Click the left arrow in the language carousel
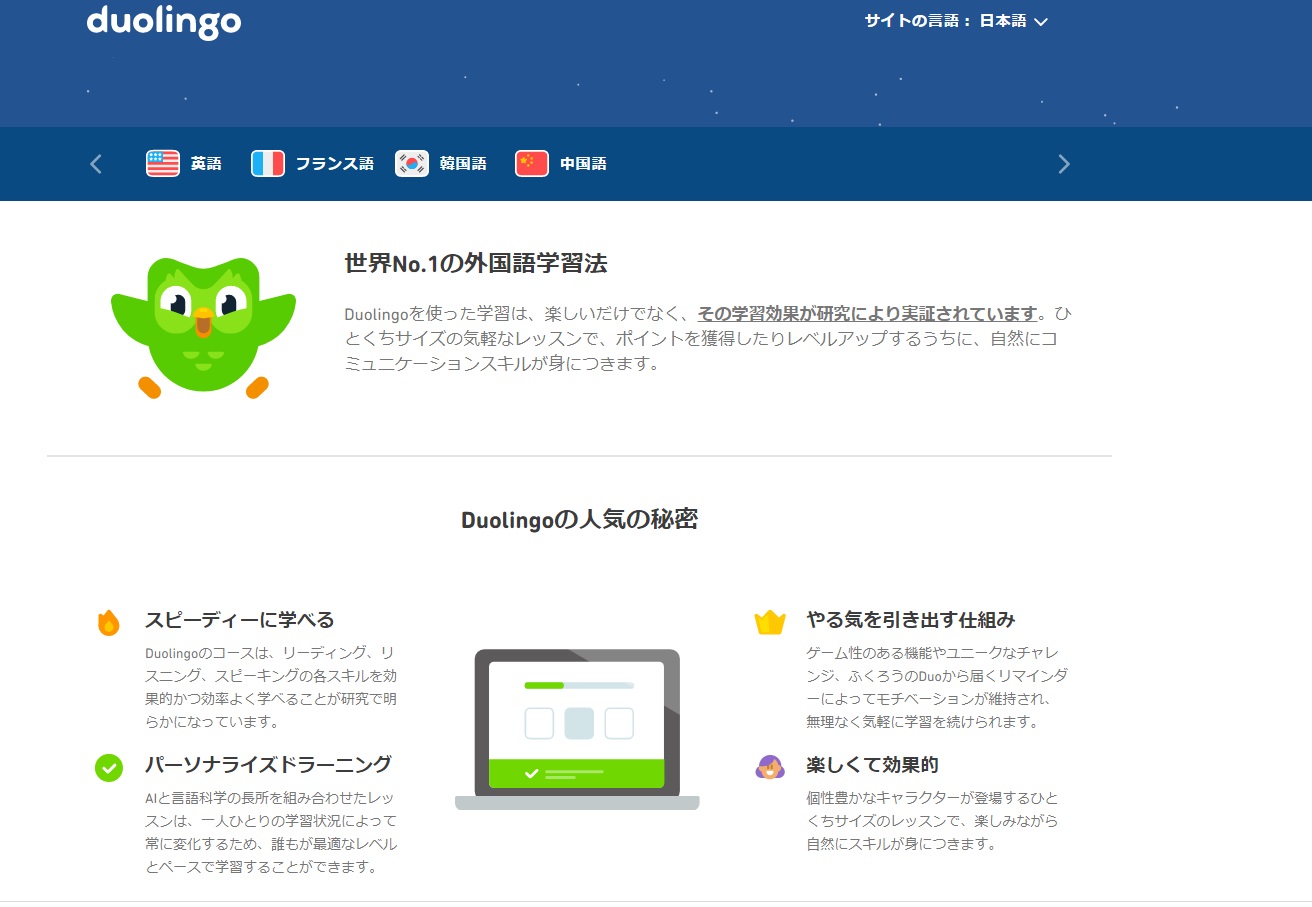The width and height of the screenshot is (1312, 907). coord(96,164)
